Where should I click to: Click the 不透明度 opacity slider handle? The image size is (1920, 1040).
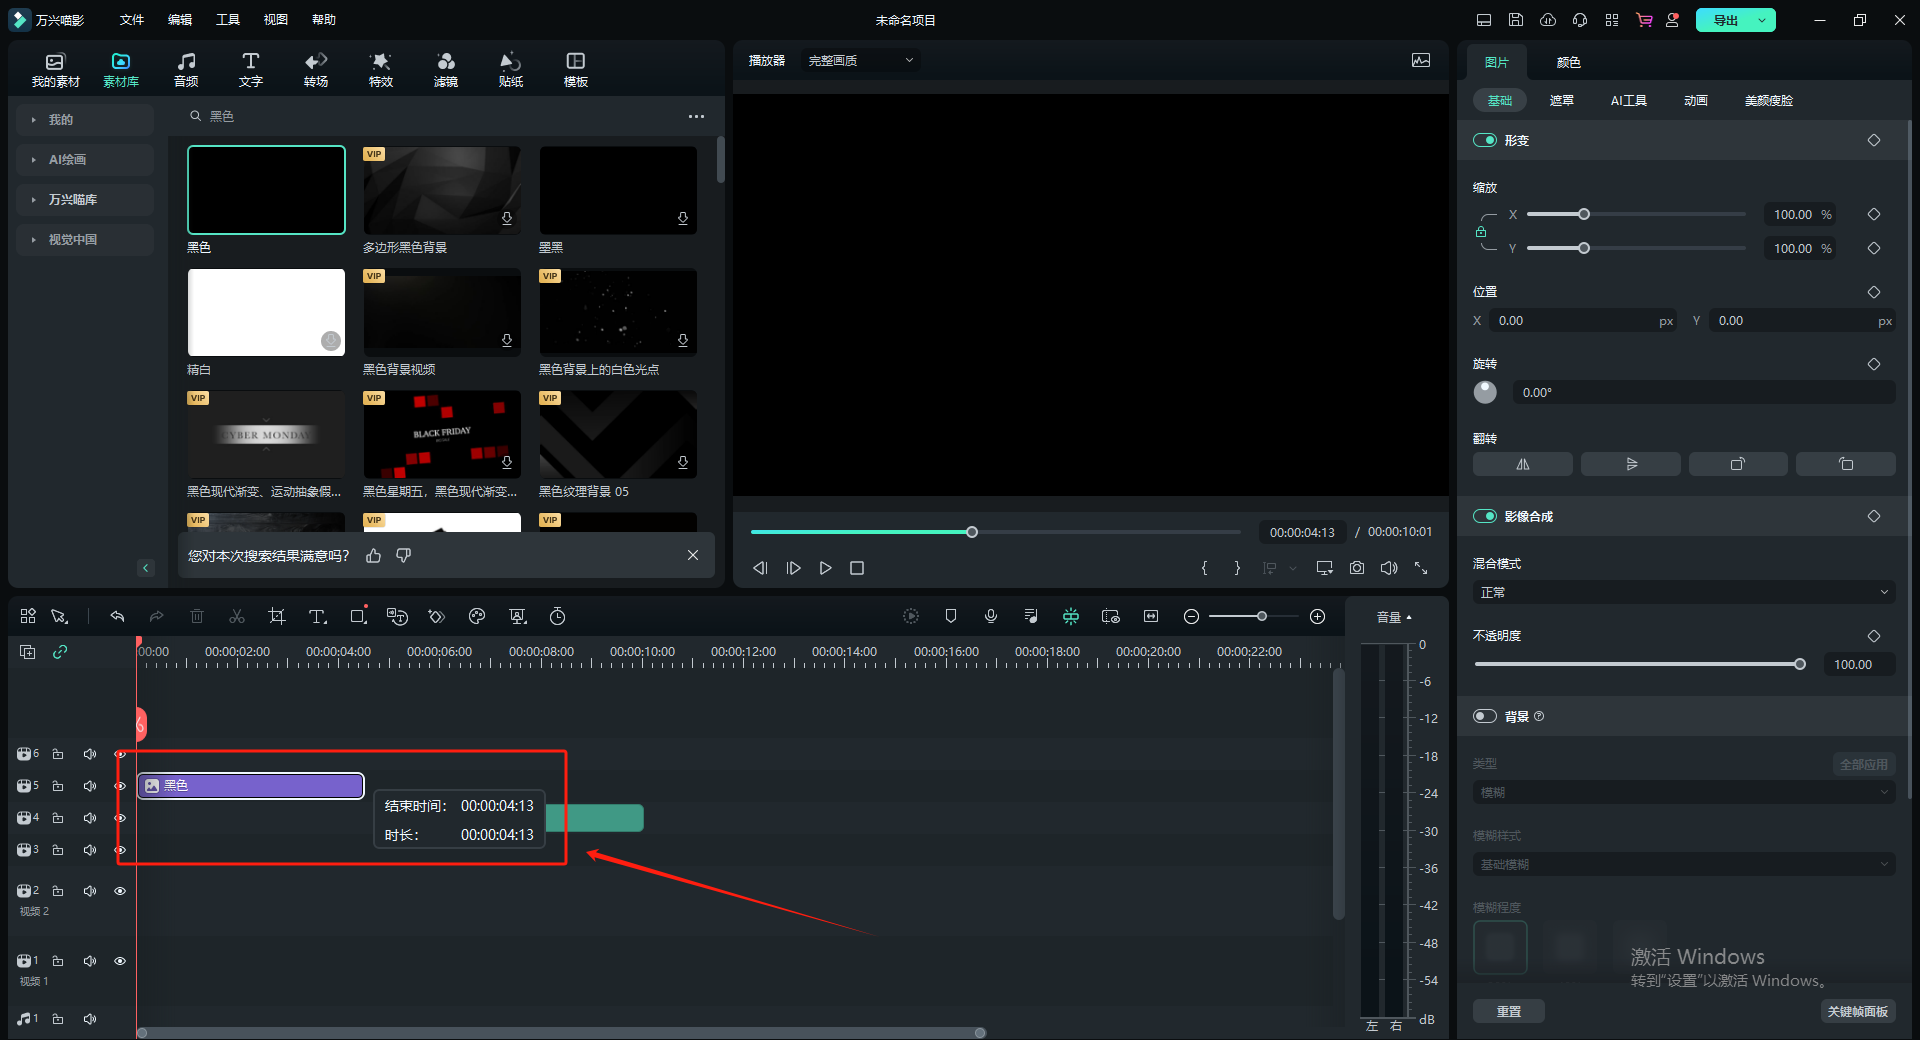click(x=1800, y=665)
